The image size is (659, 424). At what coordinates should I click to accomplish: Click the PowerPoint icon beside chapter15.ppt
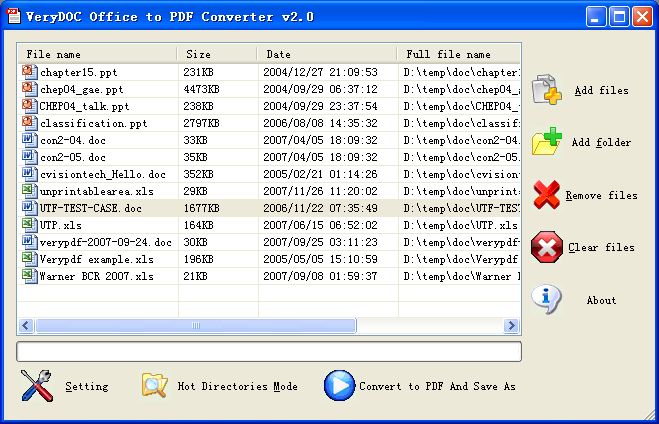[x=29, y=72]
